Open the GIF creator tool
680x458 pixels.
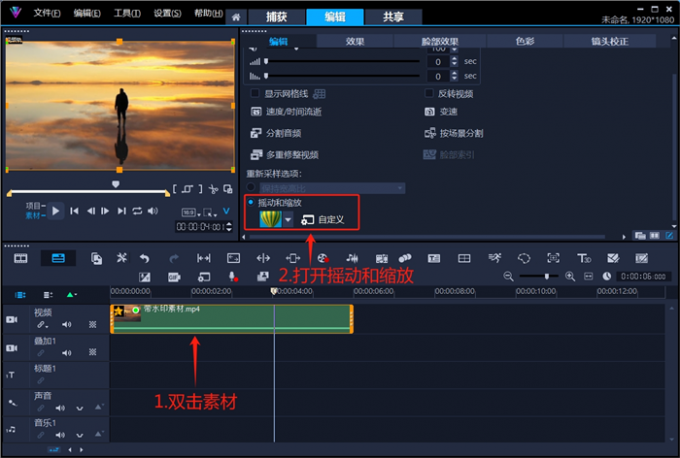pyautogui.click(x=174, y=277)
